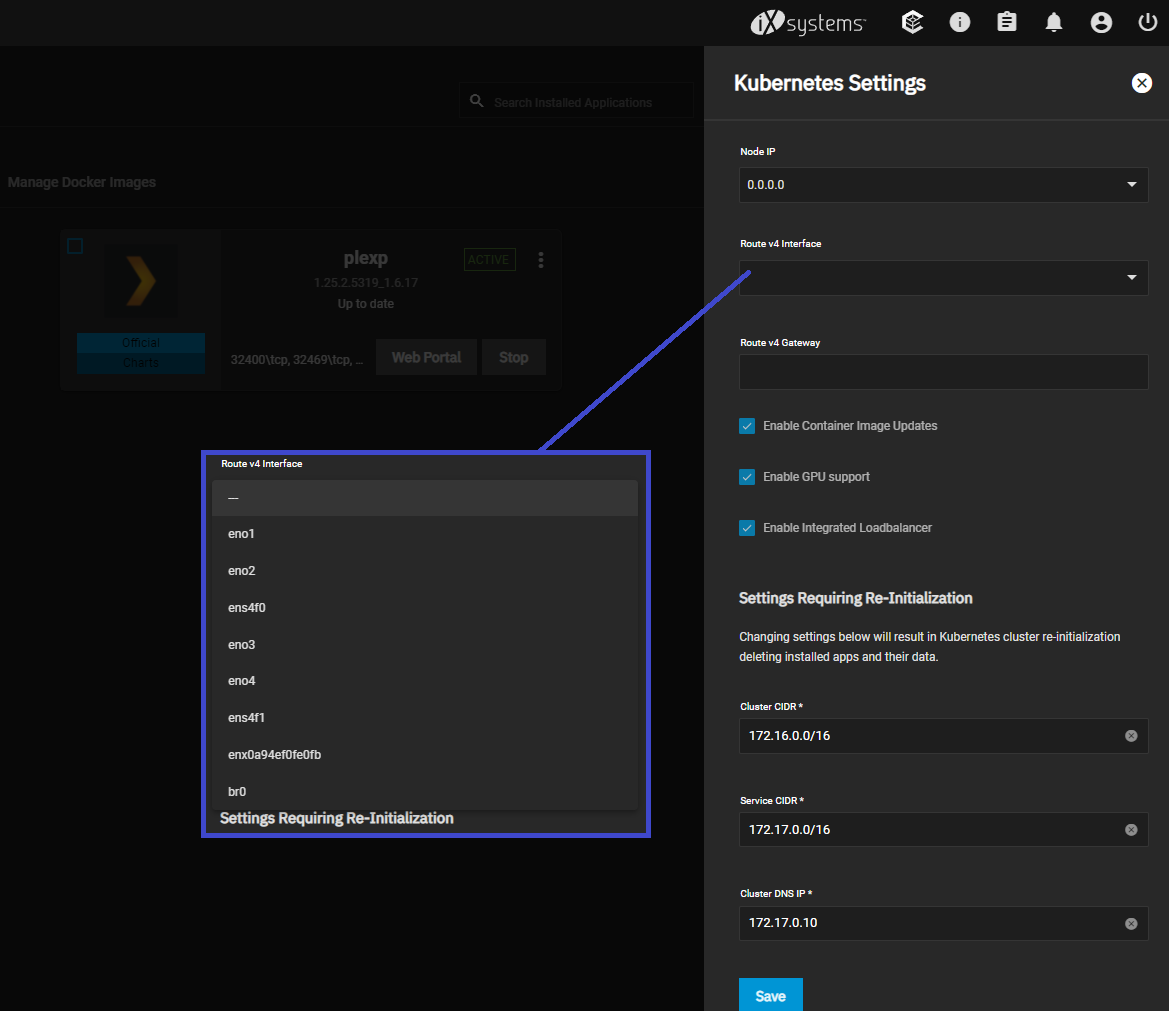Focus the Search Installed Applications box
The height and width of the screenshot is (1012, 1169).
click(576, 101)
